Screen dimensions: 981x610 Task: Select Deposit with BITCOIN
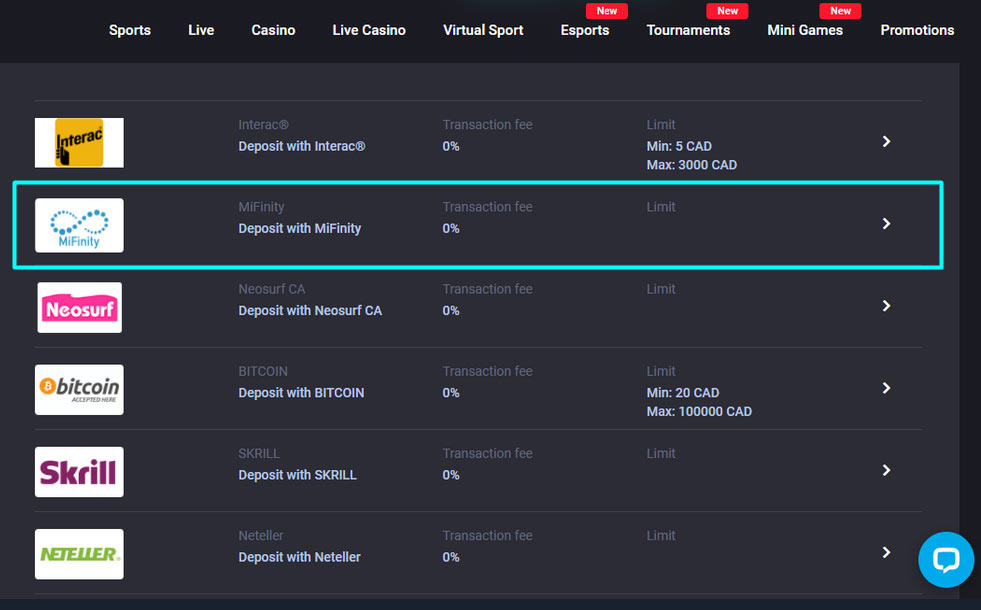coord(301,393)
